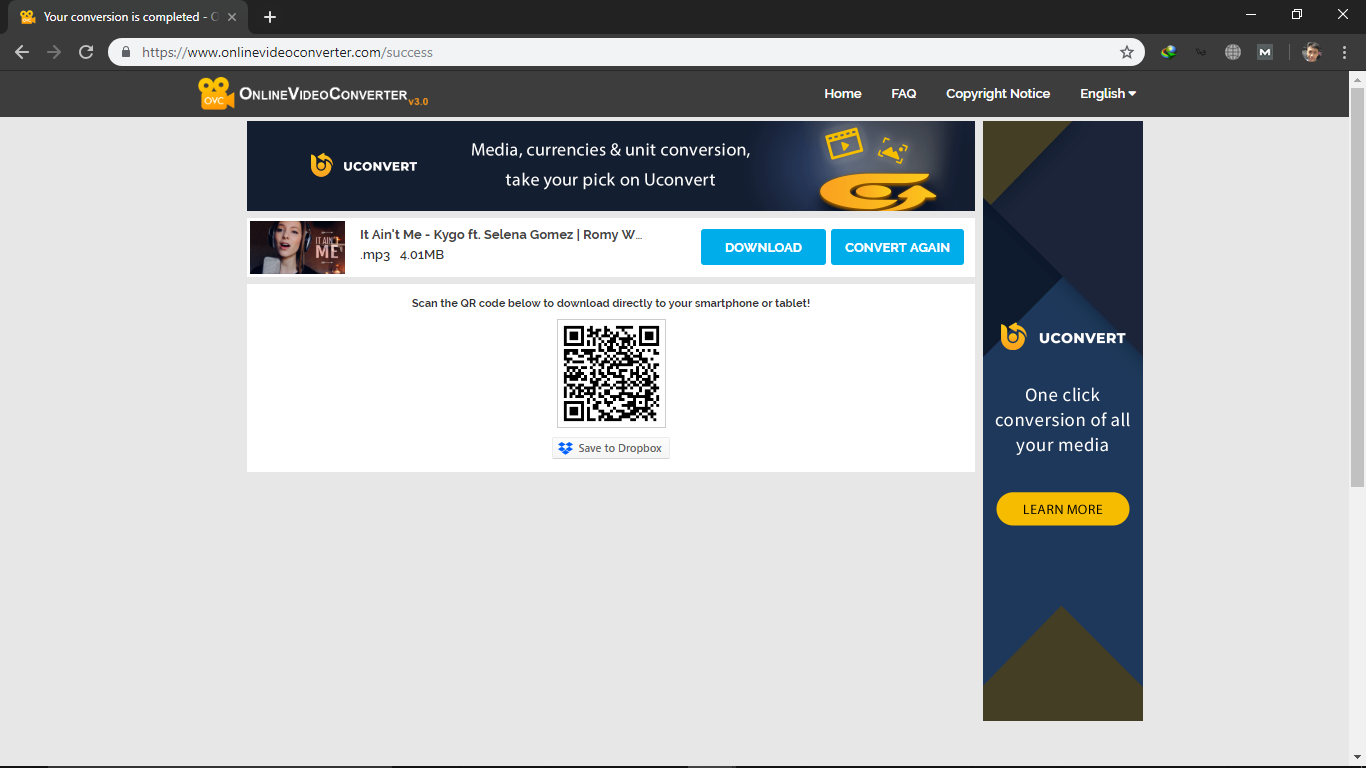Download the converted mp3 file
The width and height of the screenshot is (1366, 768).
pyautogui.click(x=763, y=247)
